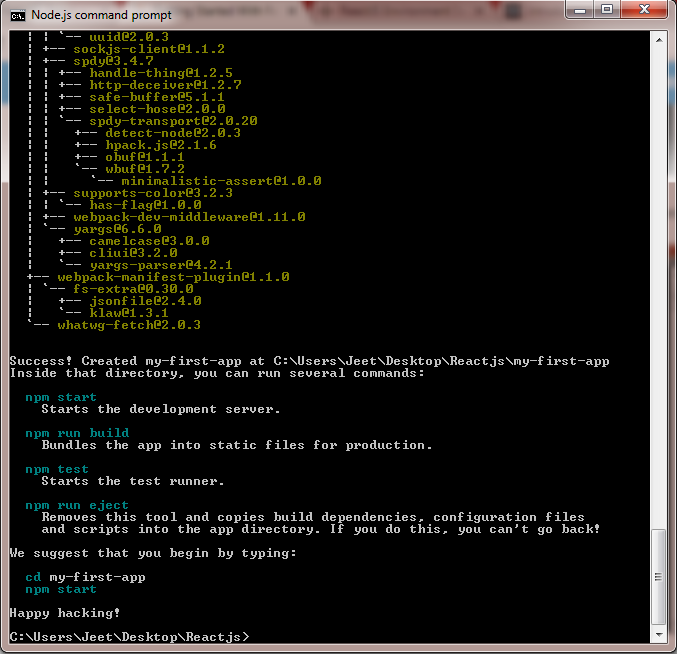This screenshot has height=654, width=677.
Task: Click the 'Node.js command prompt' title text
Action: 100,15
